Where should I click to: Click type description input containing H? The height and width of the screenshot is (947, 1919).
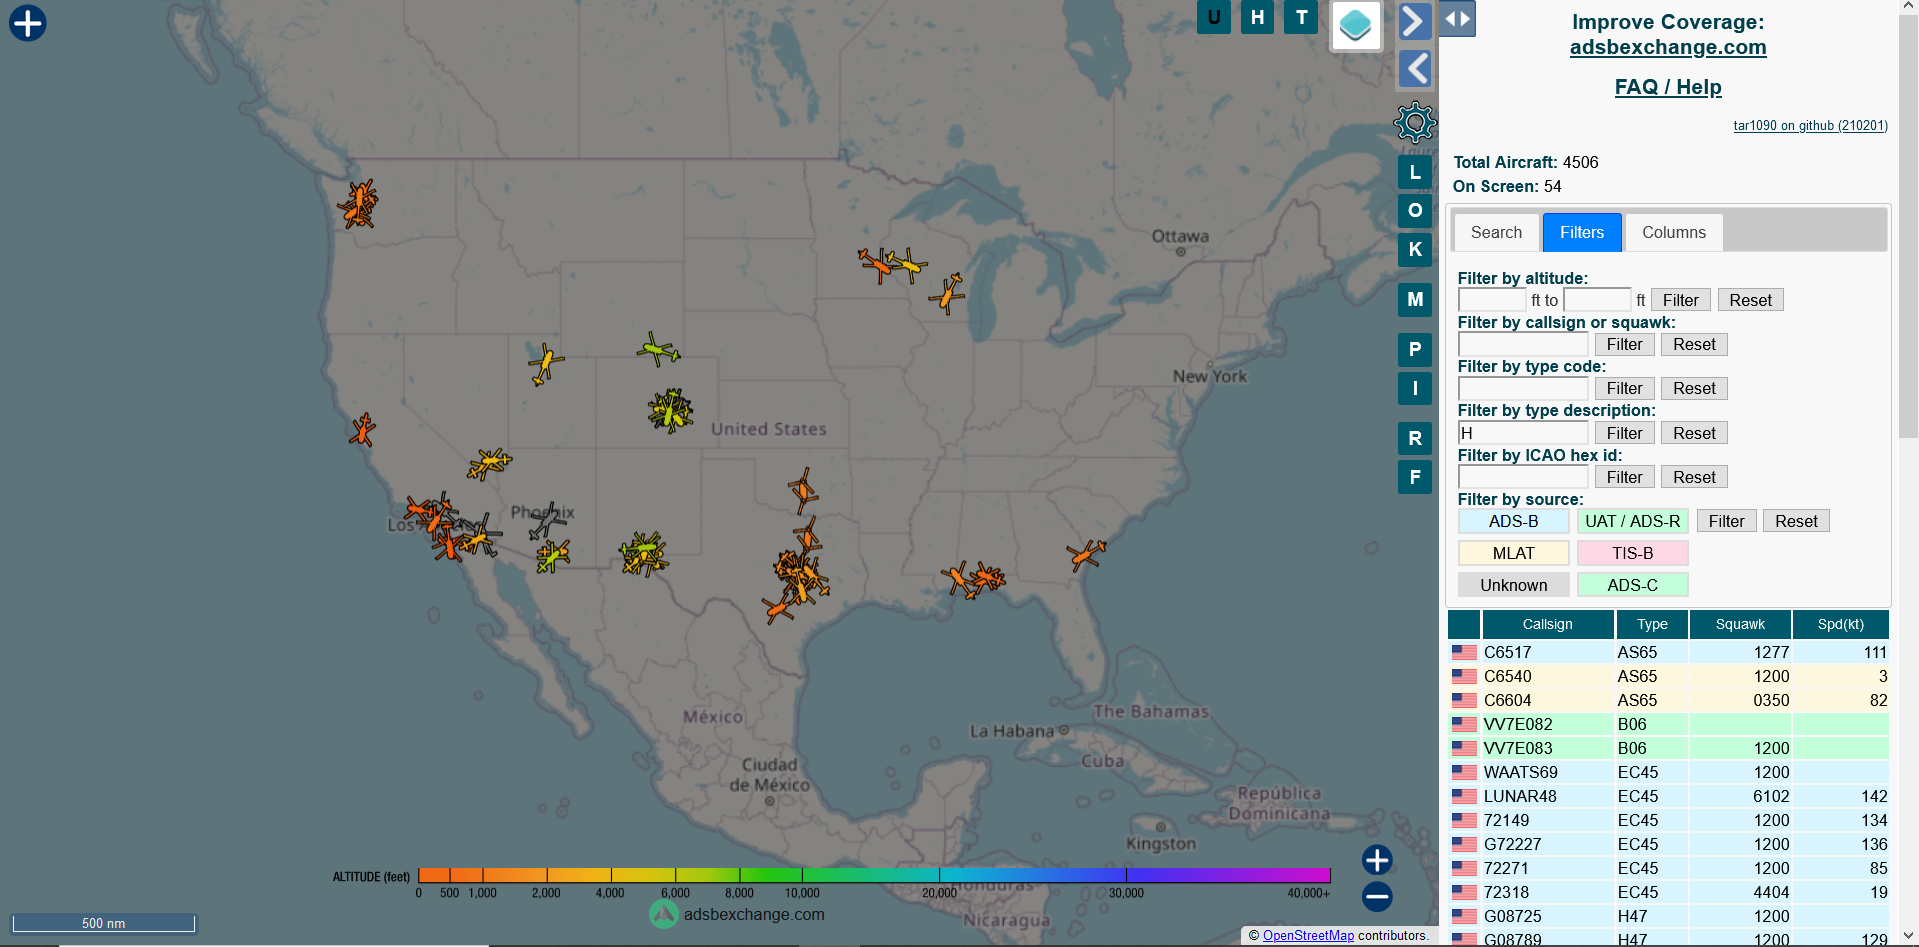[x=1523, y=433]
